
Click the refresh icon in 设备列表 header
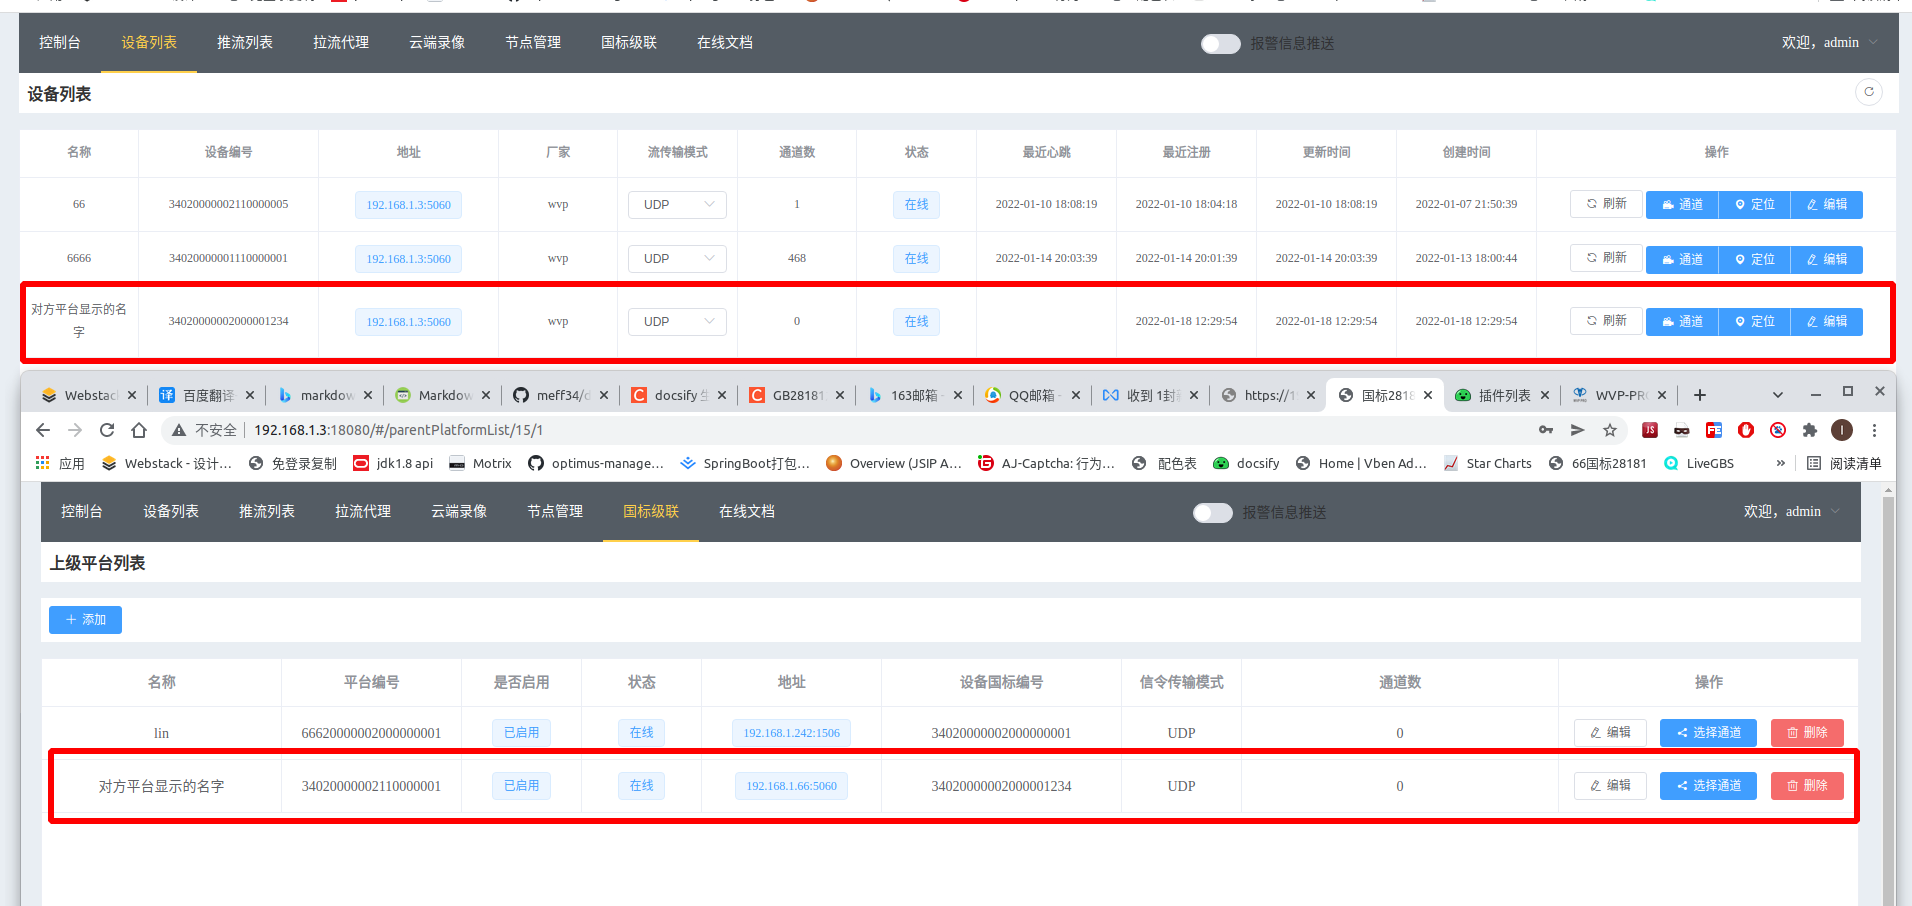pyautogui.click(x=1868, y=92)
